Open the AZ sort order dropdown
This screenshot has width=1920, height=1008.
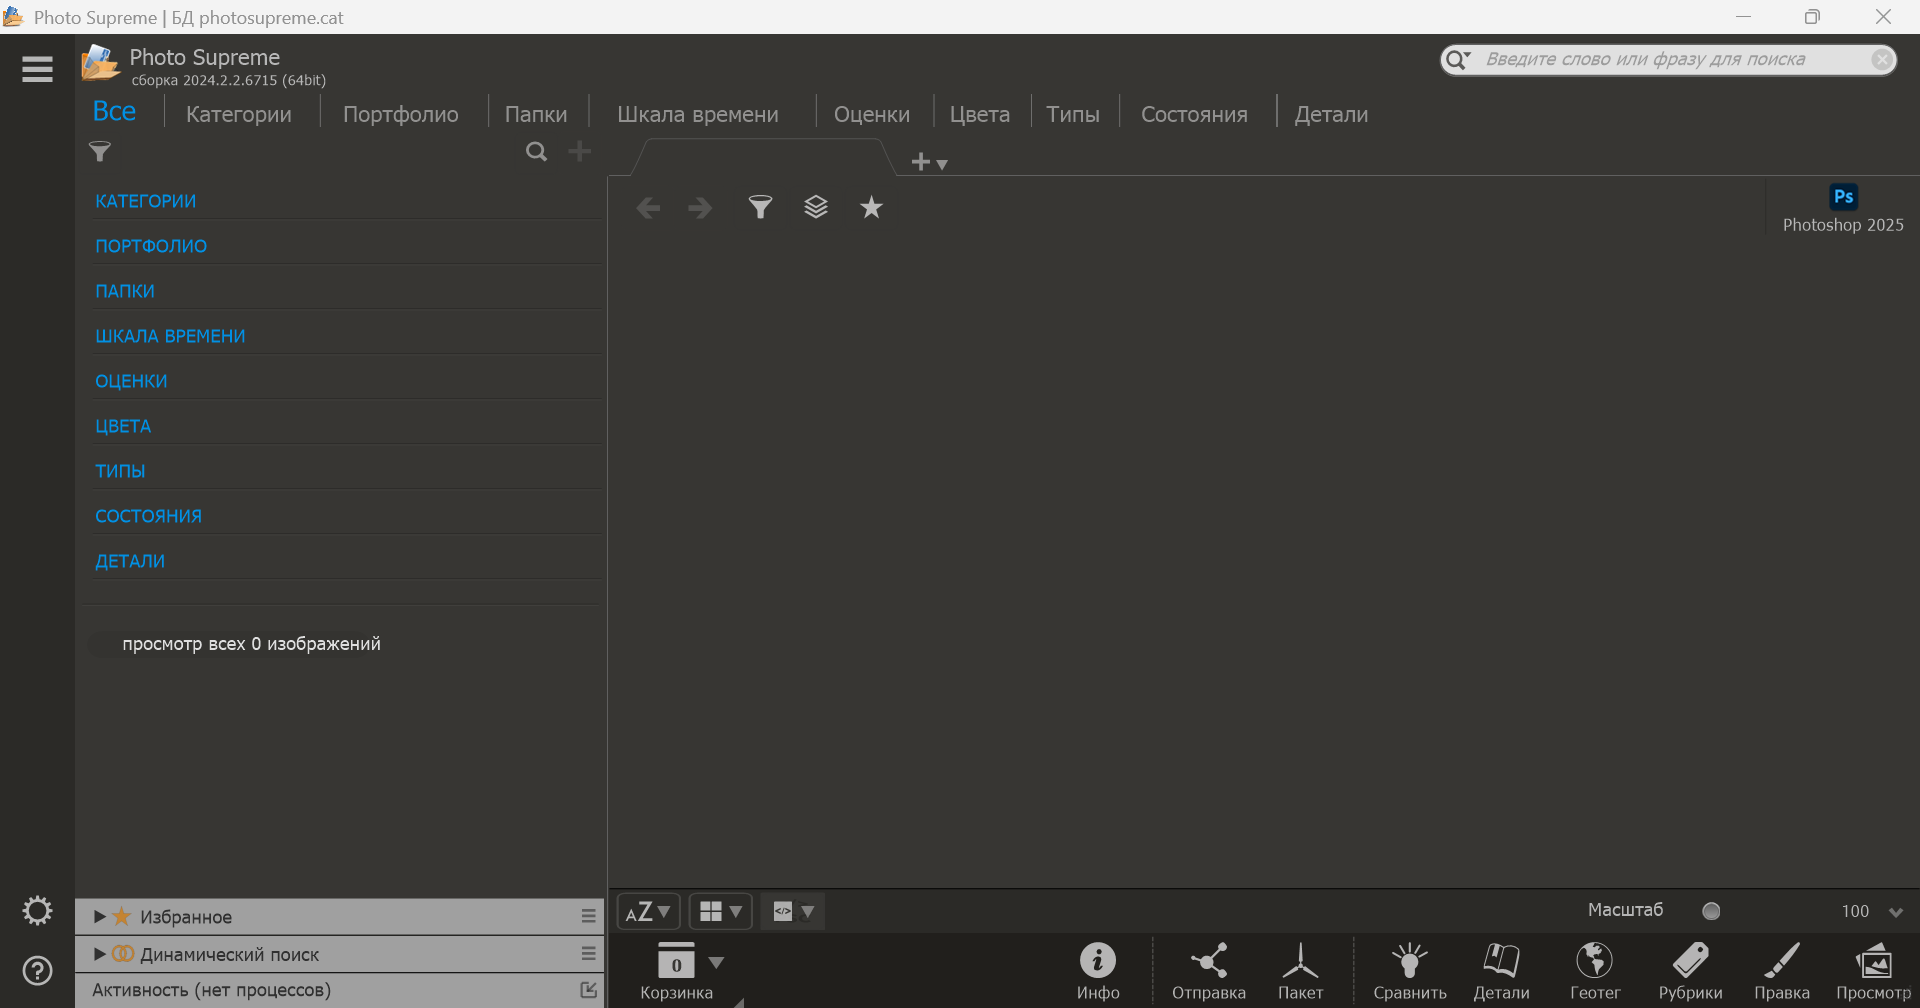pos(648,911)
